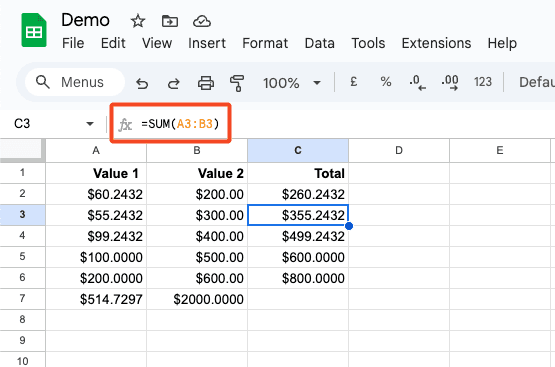Select cell with $499.2432
Viewport: 555px width, 367px height.
coord(298,236)
